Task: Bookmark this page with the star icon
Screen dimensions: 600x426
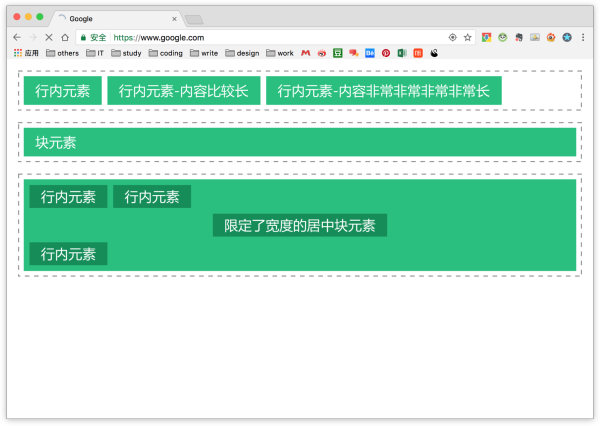Action: [467, 37]
